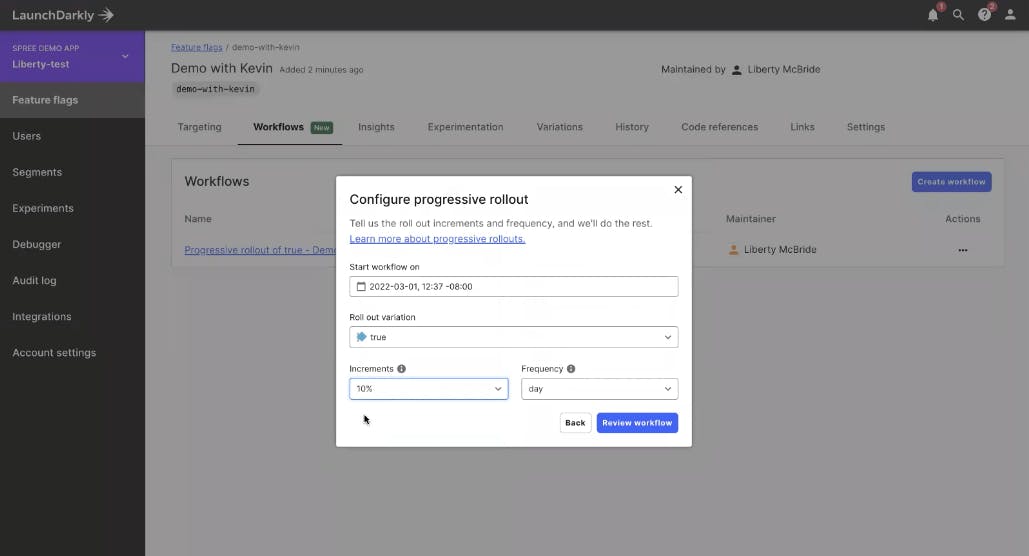
Task: Click the Create workflow button
Action: click(x=951, y=182)
